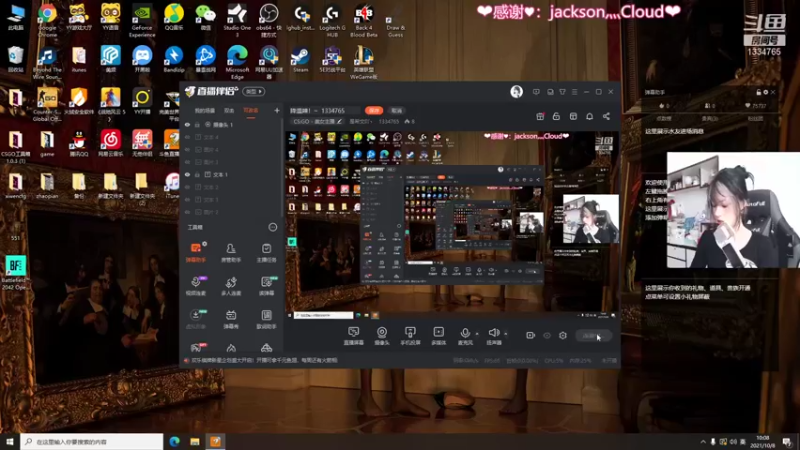Toggle visibility of 文本 4 layer
The width and height of the screenshot is (800, 450).
click(187, 137)
